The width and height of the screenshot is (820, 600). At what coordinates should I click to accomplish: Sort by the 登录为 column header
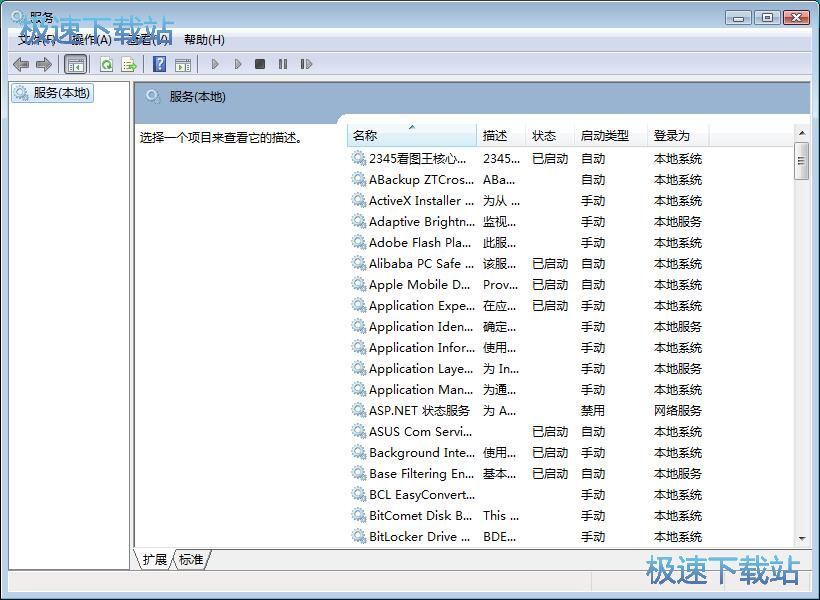678,135
